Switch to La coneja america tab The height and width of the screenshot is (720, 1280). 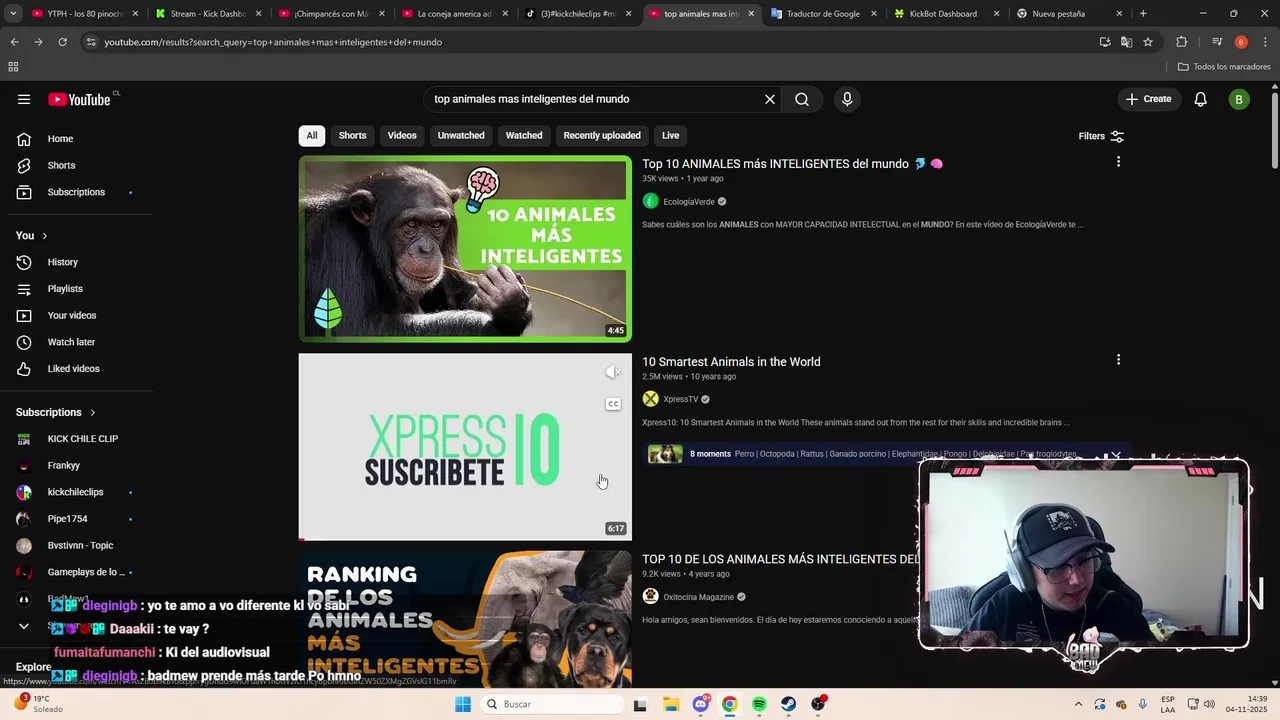point(454,14)
